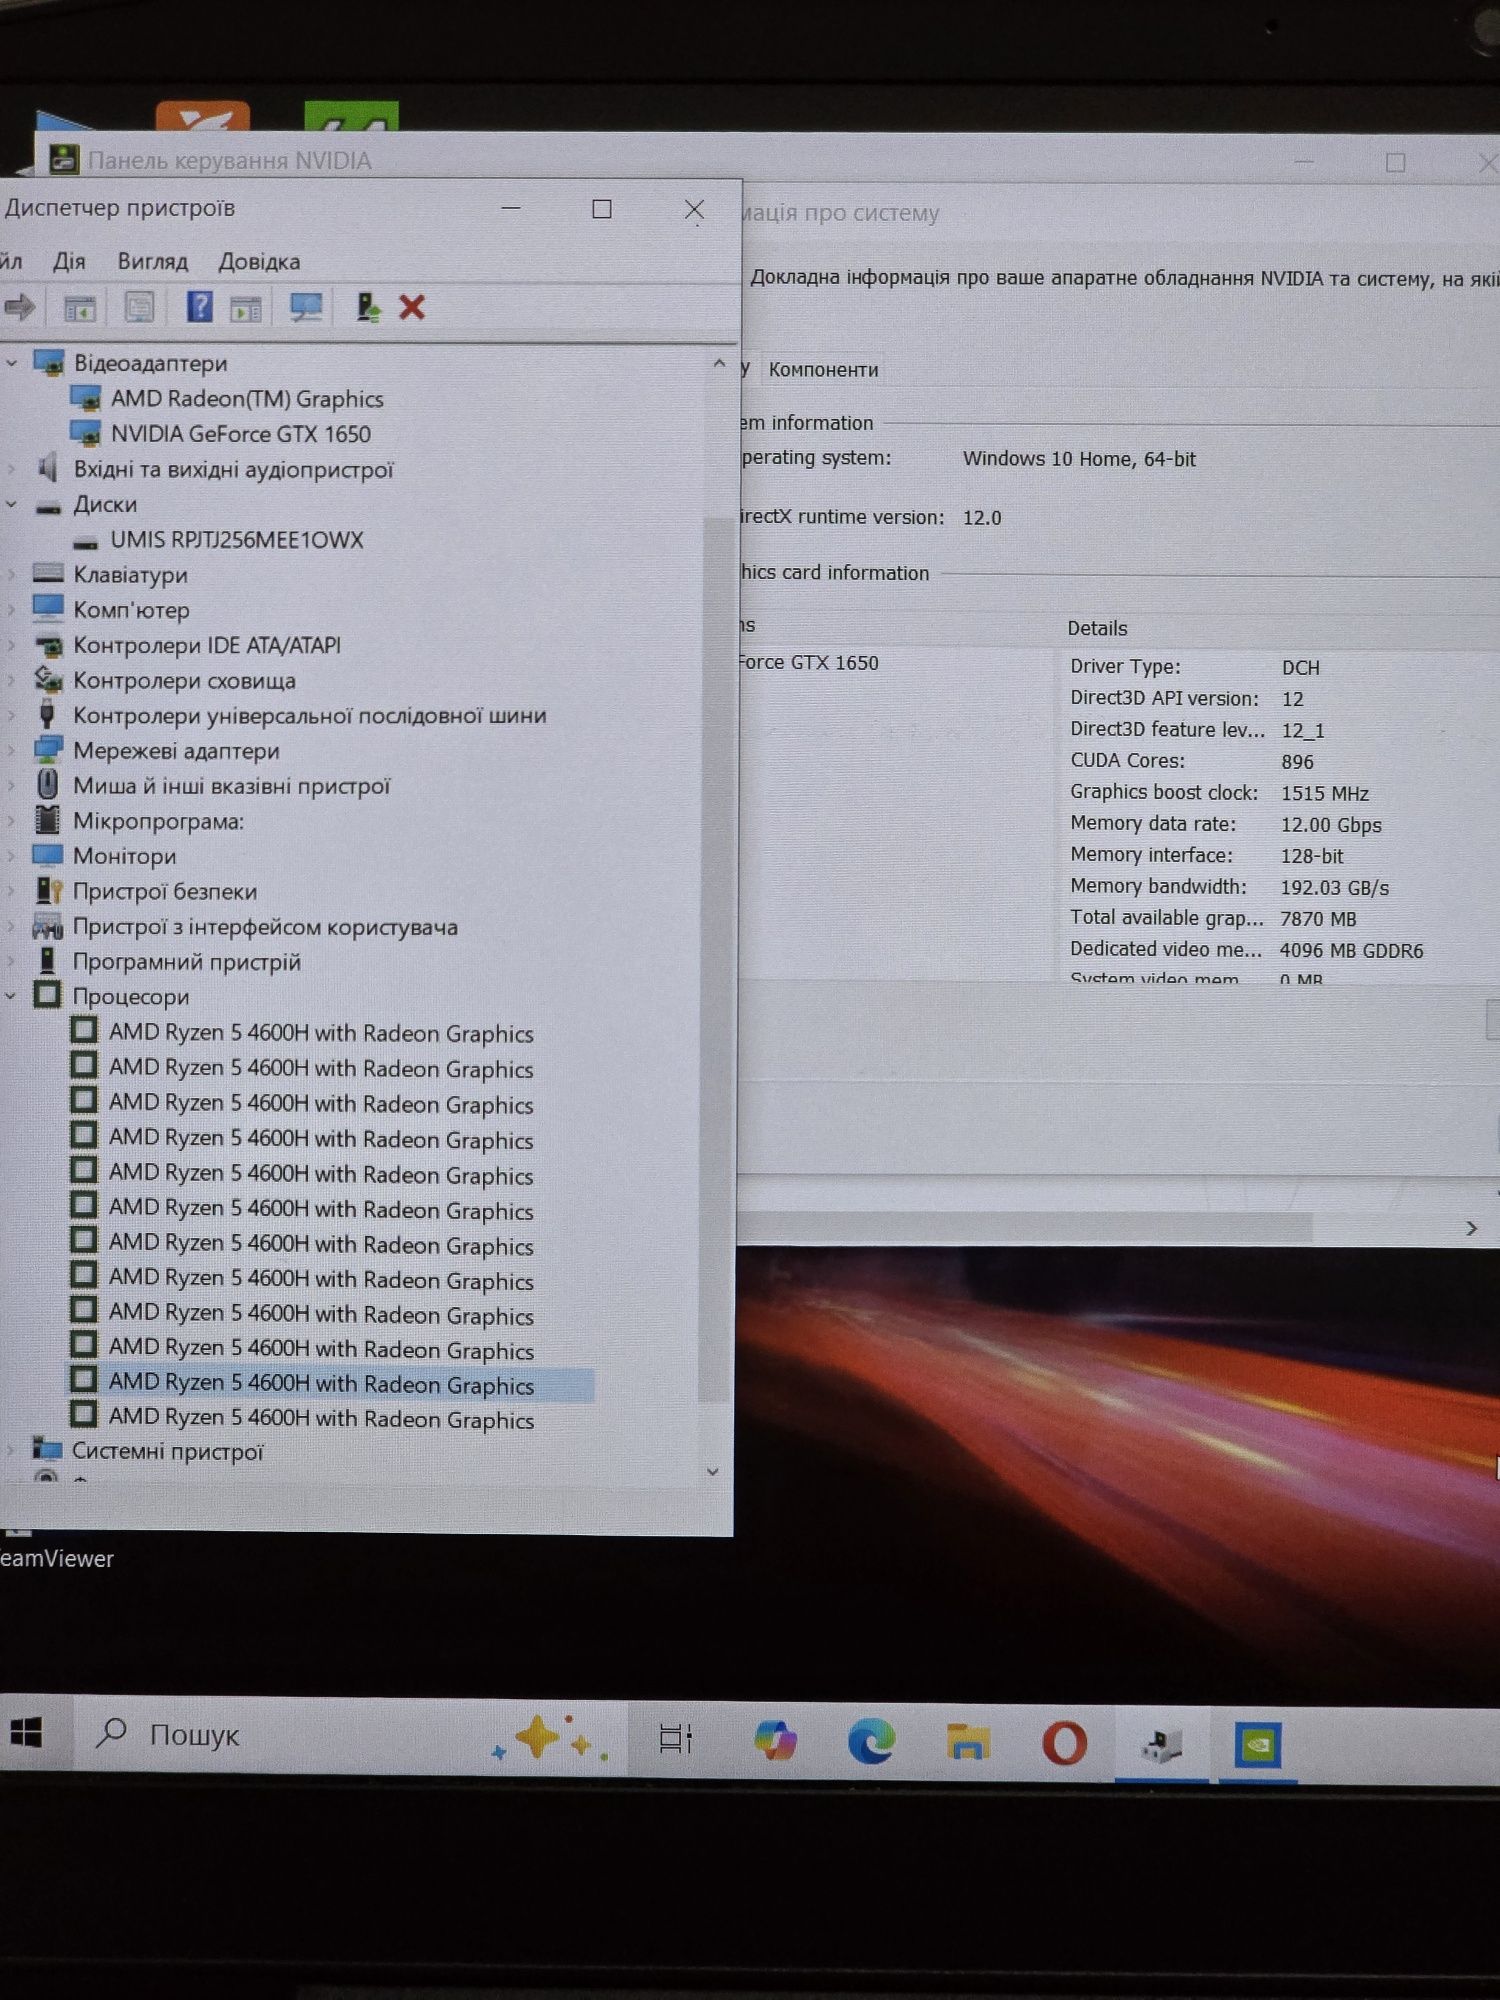Viewport: 1500px width, 2000px height.
Task: Open File Explorer from taskbar
Action: point(968,1742)
